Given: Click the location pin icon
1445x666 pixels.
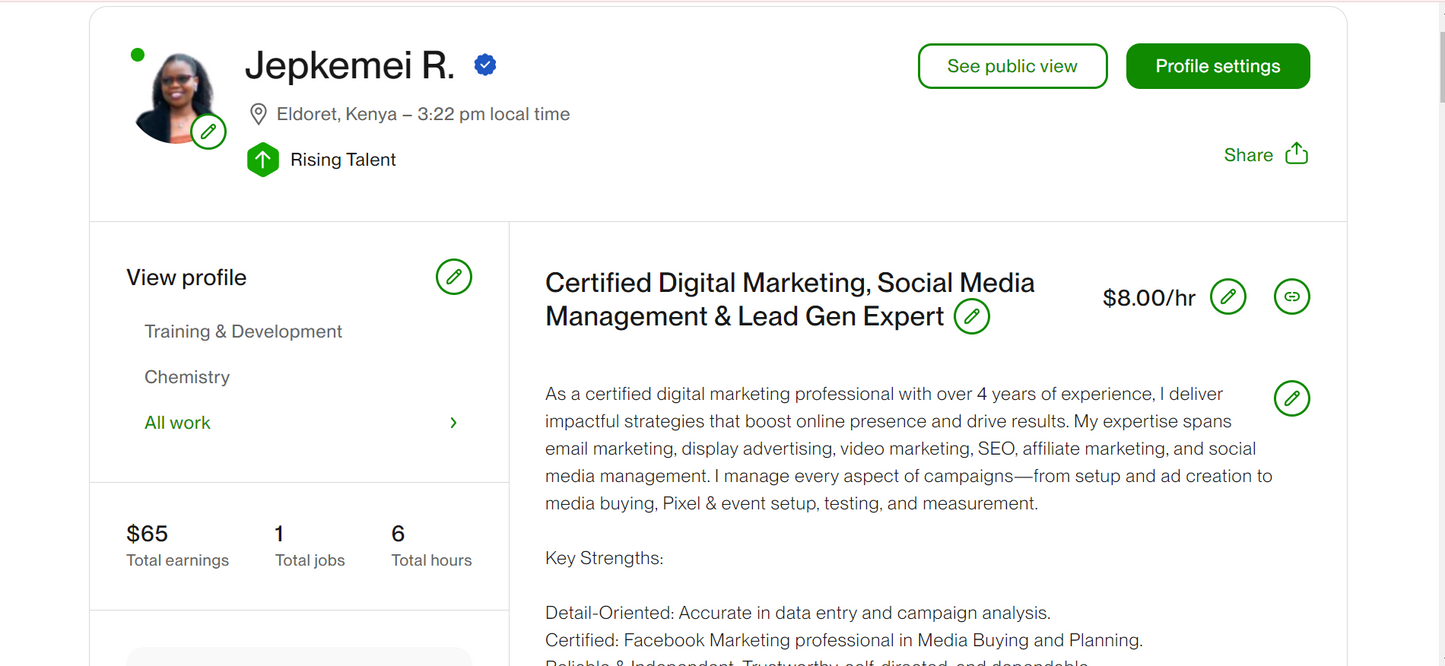Looking at the screenshot, I should click(x=258, y=114).
